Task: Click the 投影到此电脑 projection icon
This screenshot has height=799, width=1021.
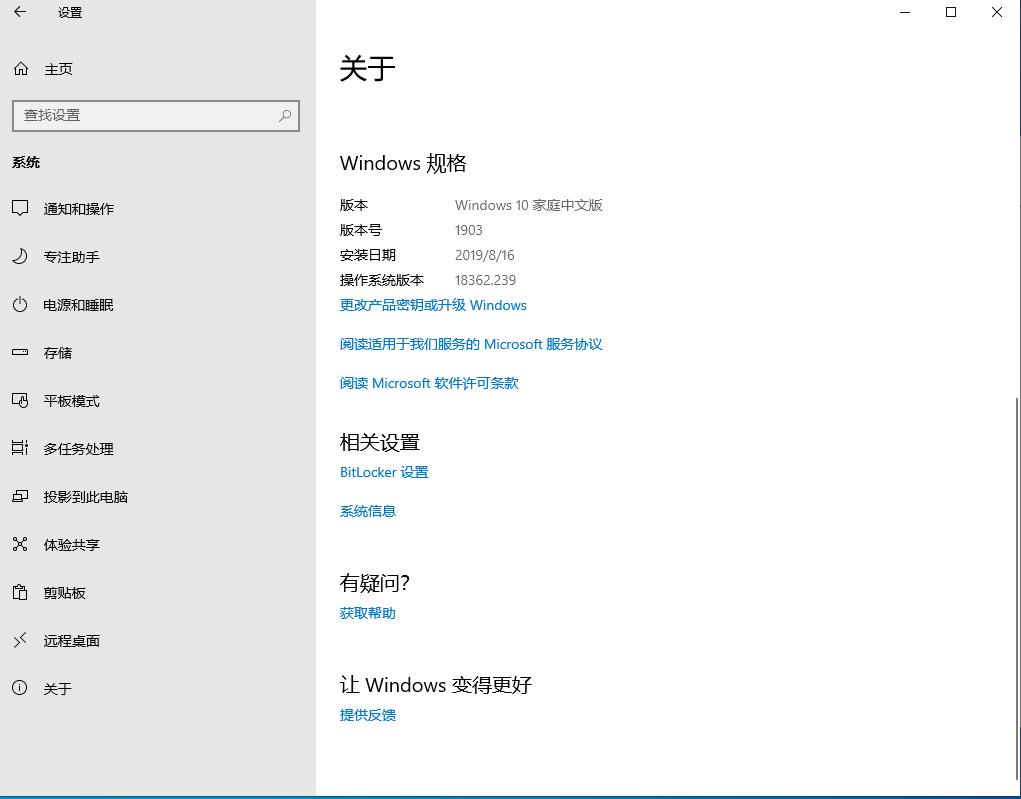Action: [x=20, y=496]
